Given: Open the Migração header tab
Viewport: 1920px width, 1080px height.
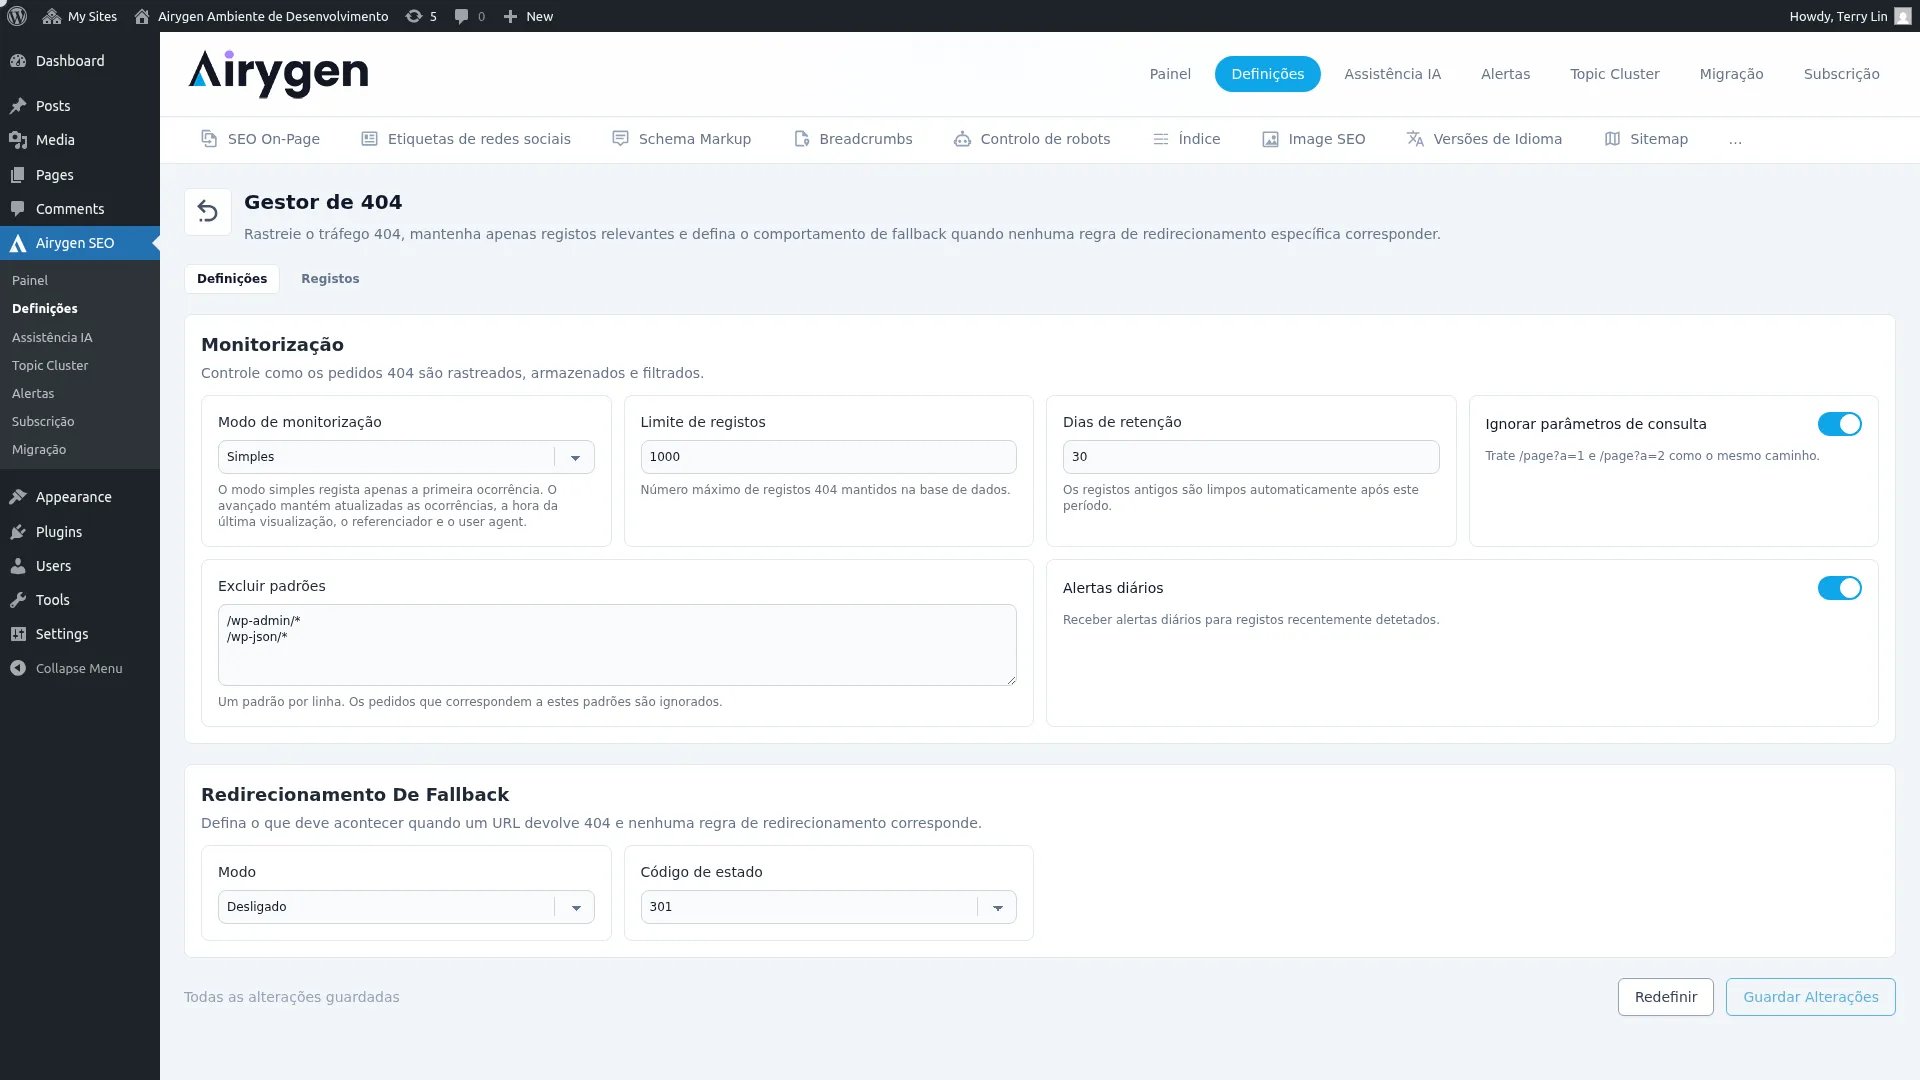Looking at the screenshot, I should pos(1731,74).
